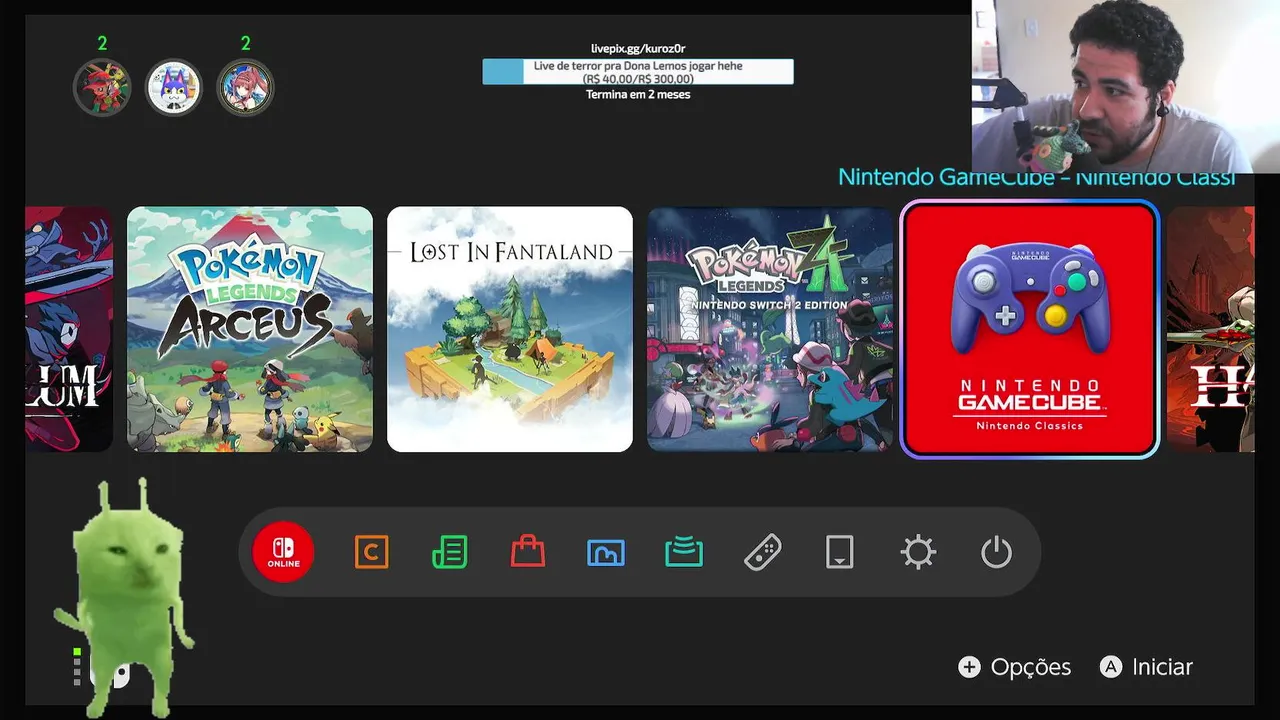Screen dimensions: 1280x720
Task: Click the Iniciar A button
Action: click(x=1147, y=667)
